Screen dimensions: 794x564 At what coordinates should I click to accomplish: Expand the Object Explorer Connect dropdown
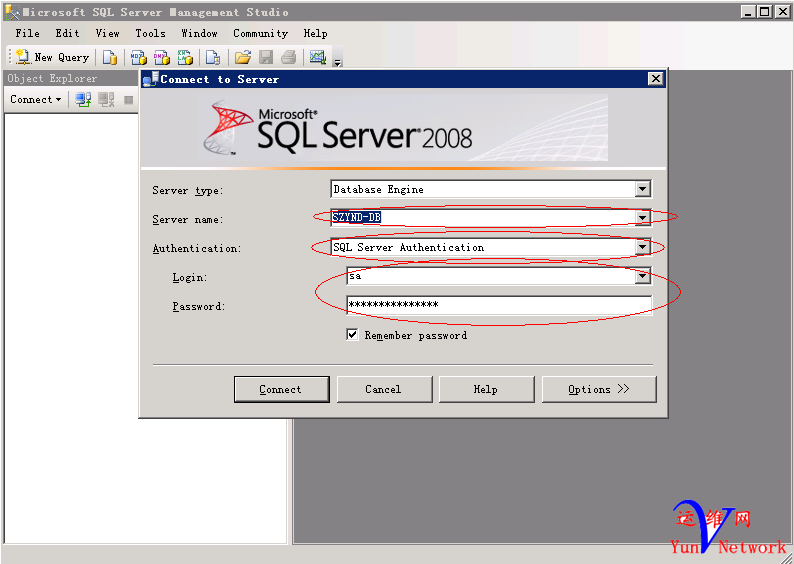pyautogui.click(x=35, y=100)
